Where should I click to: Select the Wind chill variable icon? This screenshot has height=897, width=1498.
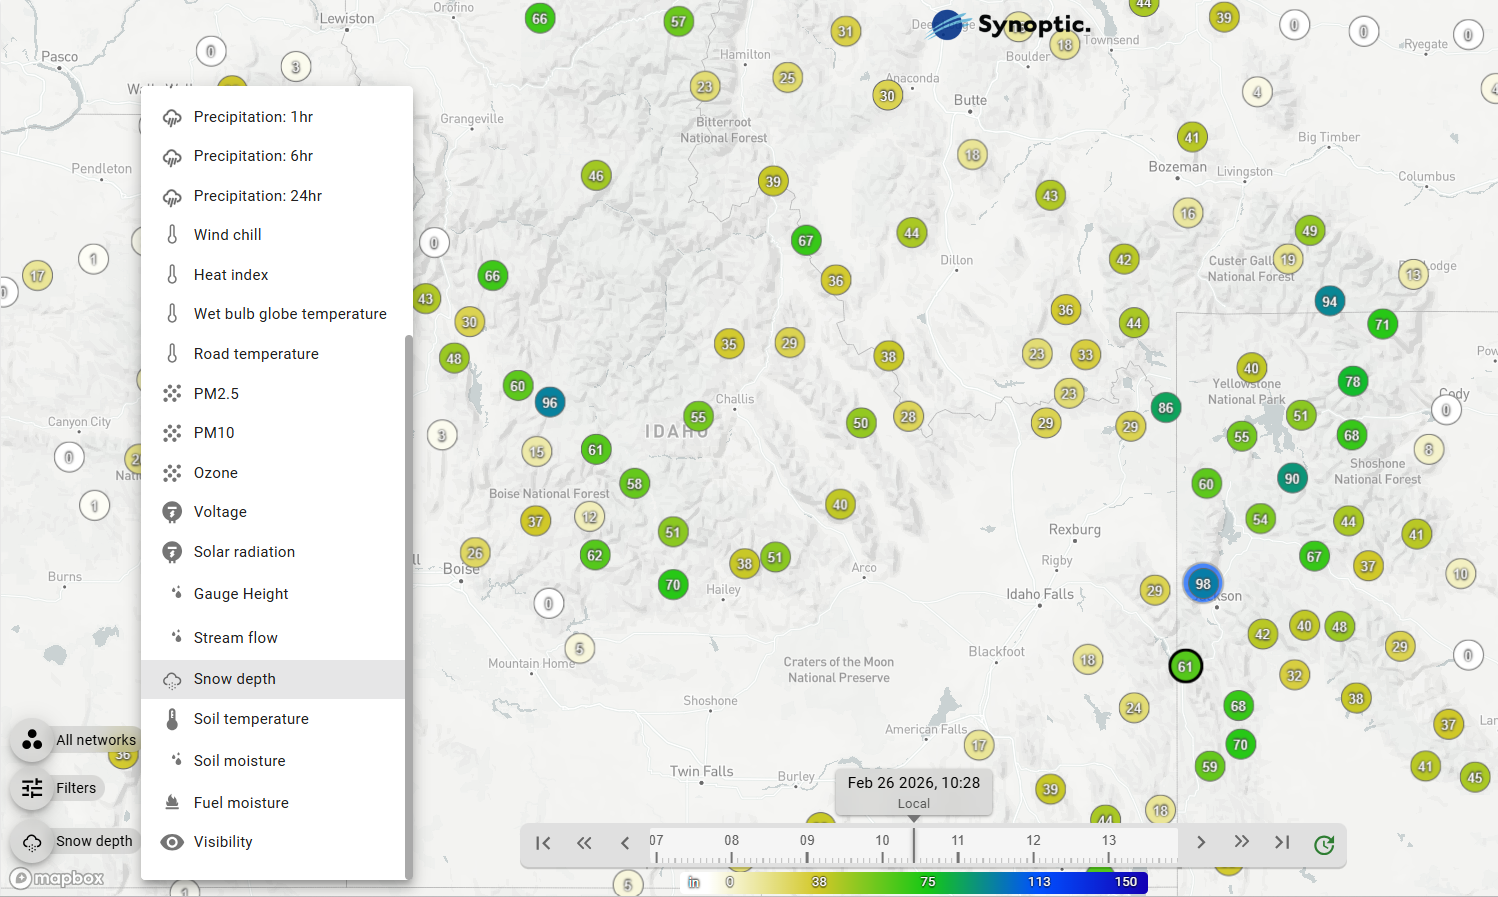[172, 234]
